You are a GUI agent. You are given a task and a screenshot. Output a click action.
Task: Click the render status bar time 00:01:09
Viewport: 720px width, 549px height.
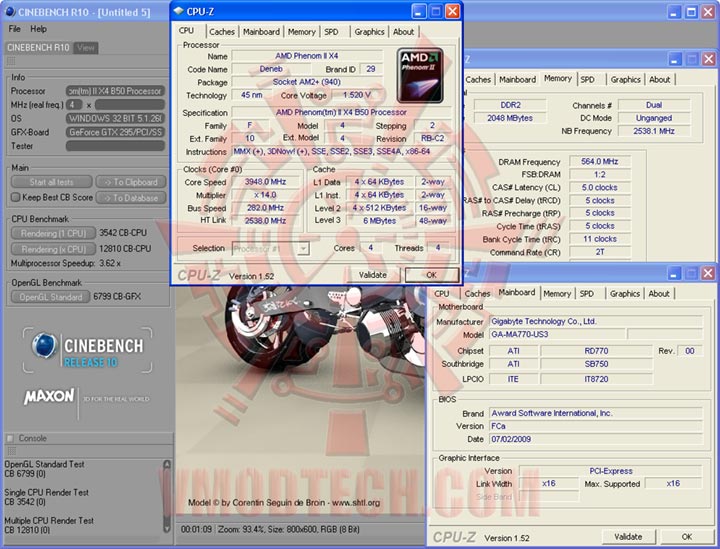(x=196, y=529)
